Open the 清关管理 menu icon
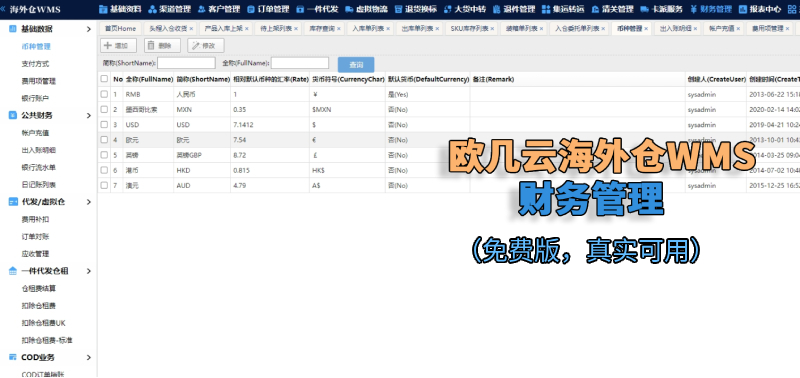The image size is (800, 378). point(595,9)
